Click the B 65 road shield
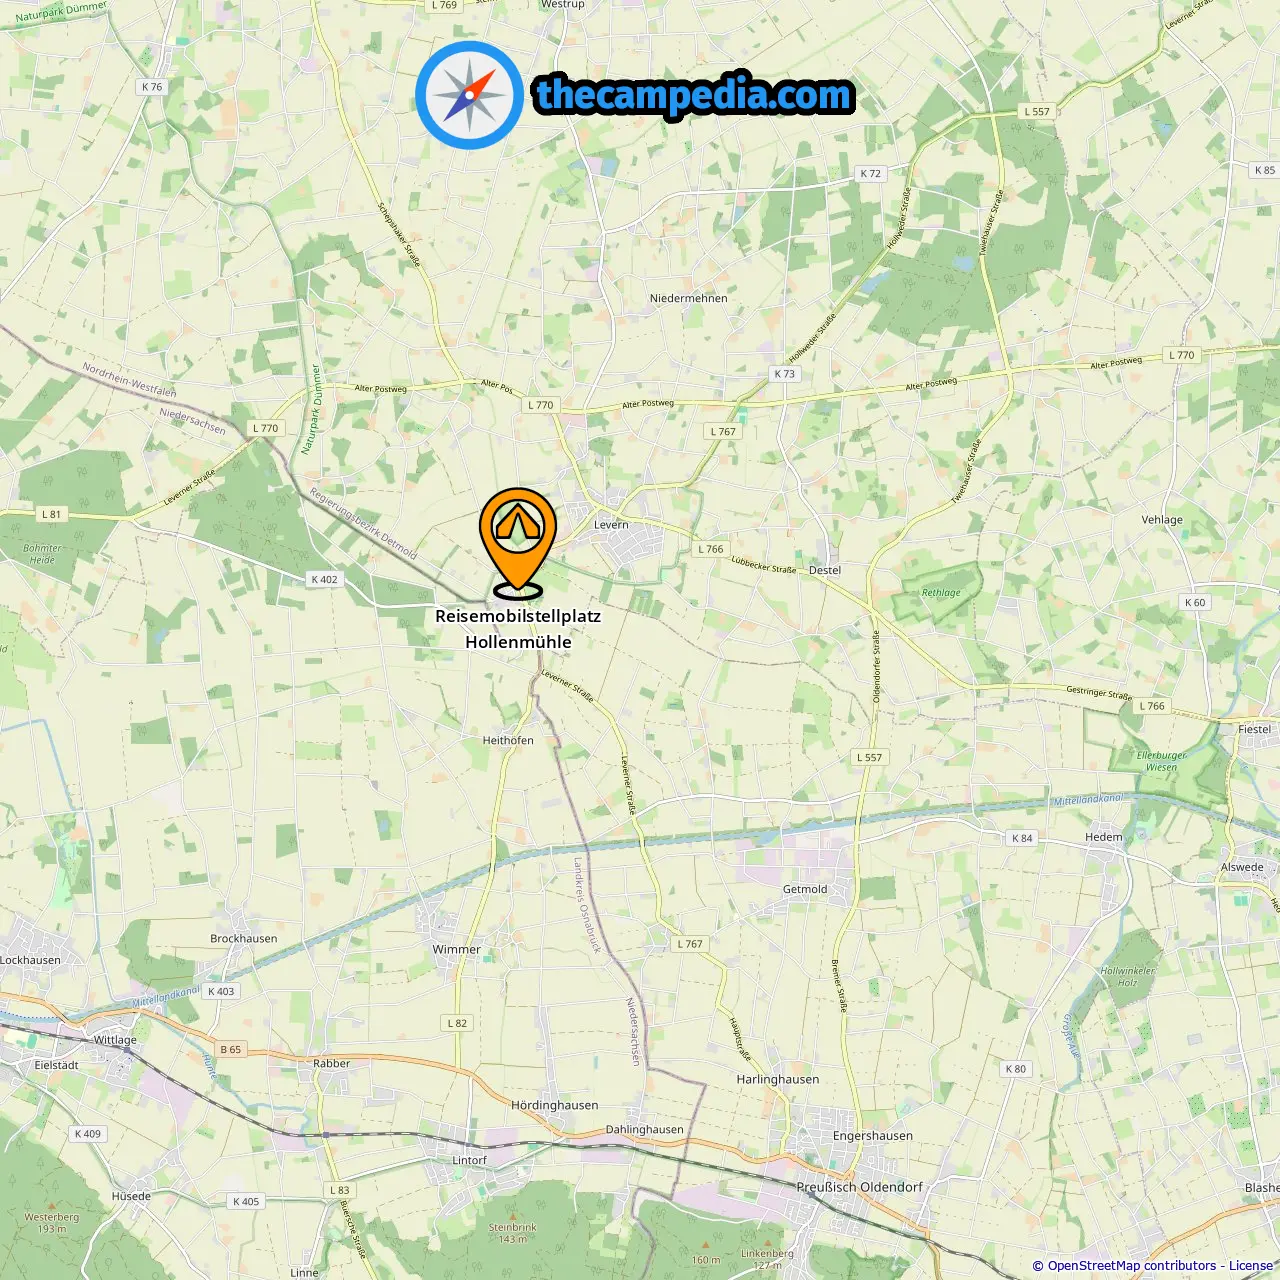The height and width of the screenshot is (1280, 1280). pyautogui.click(x=231, y=1049)
